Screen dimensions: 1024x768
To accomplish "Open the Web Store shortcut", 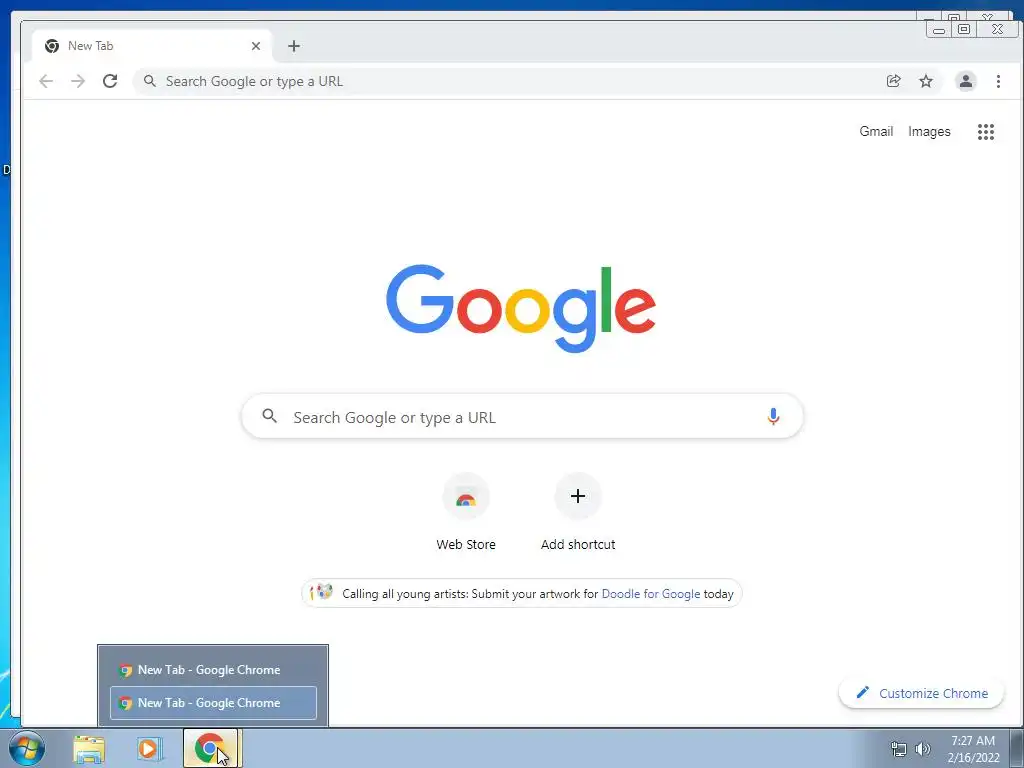I will [x=466, y=513].
